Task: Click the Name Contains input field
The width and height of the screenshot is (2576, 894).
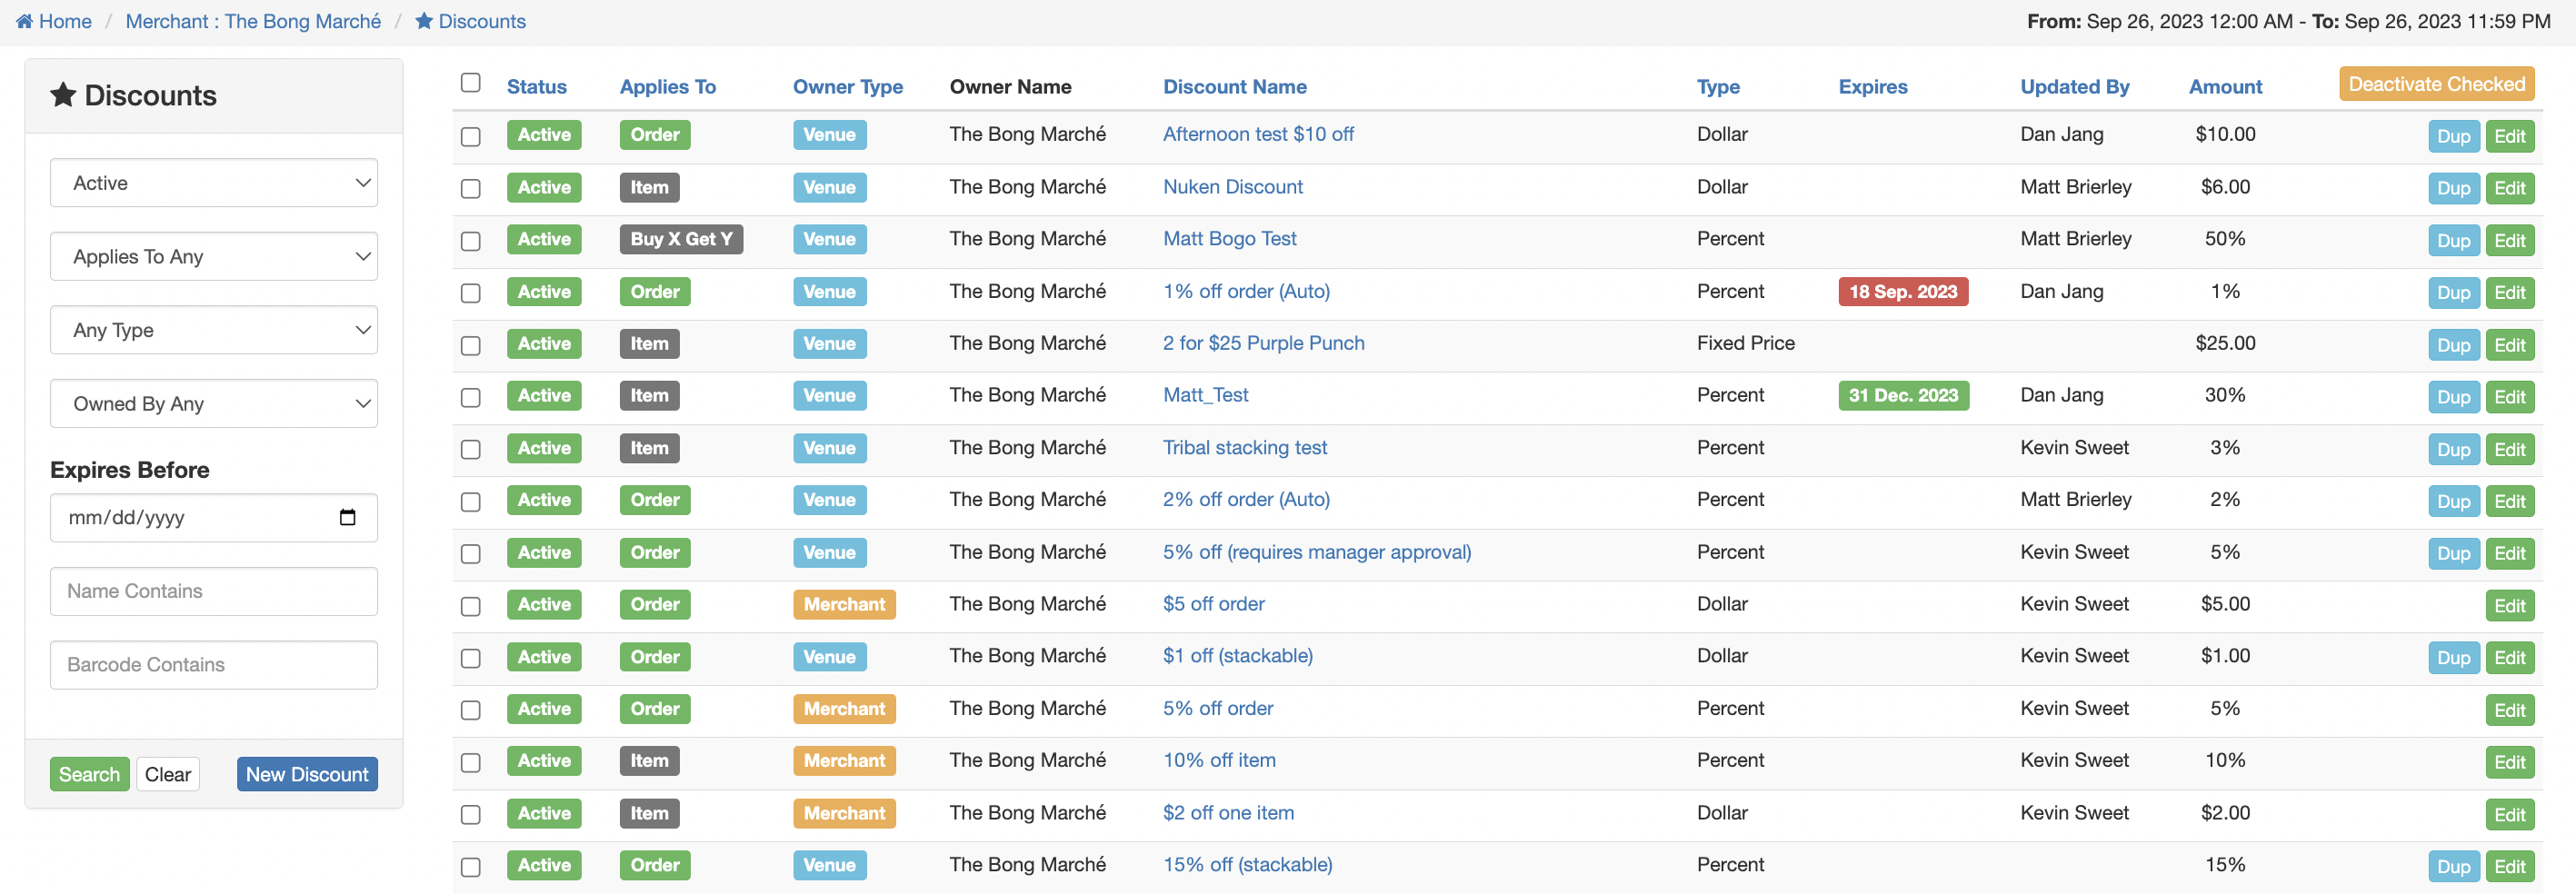Action: [x=214, y=591]
